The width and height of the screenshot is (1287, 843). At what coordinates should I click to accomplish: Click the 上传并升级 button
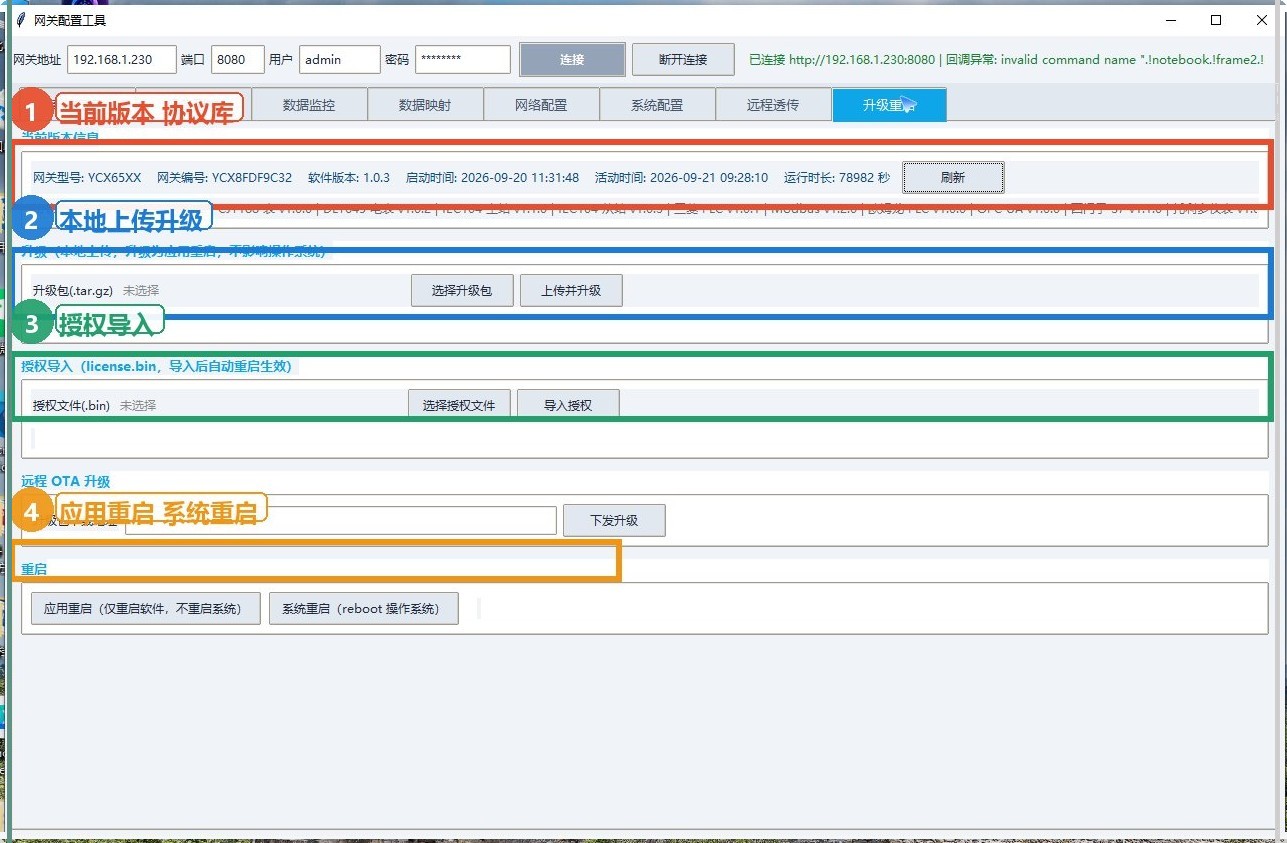coord(571,291)
